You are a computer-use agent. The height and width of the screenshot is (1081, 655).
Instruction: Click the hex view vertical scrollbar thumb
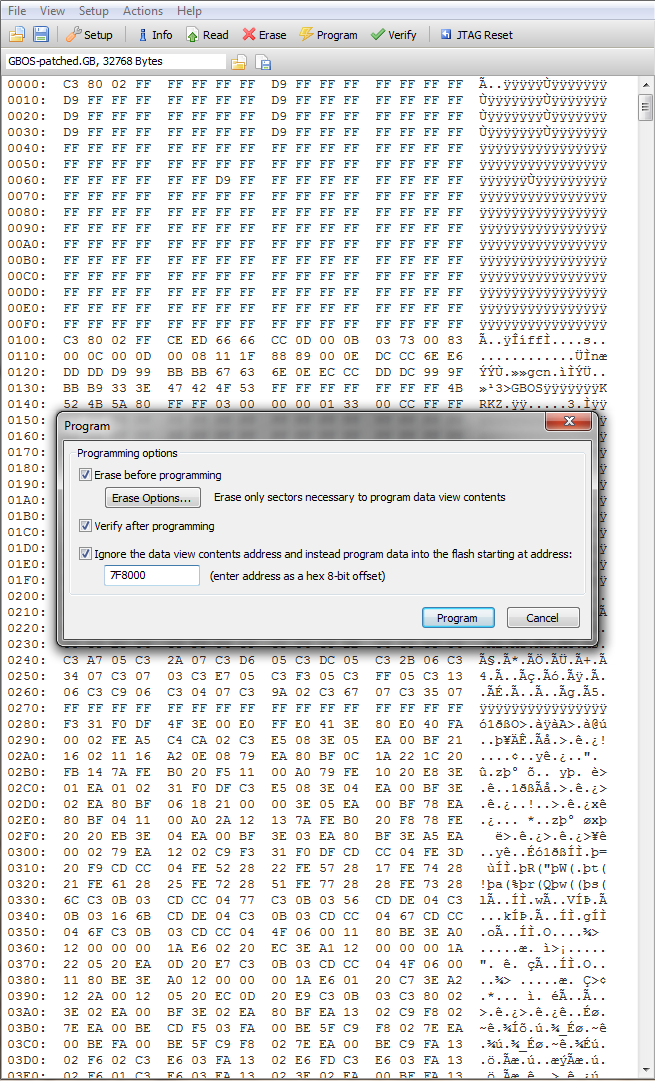(646, 107)
